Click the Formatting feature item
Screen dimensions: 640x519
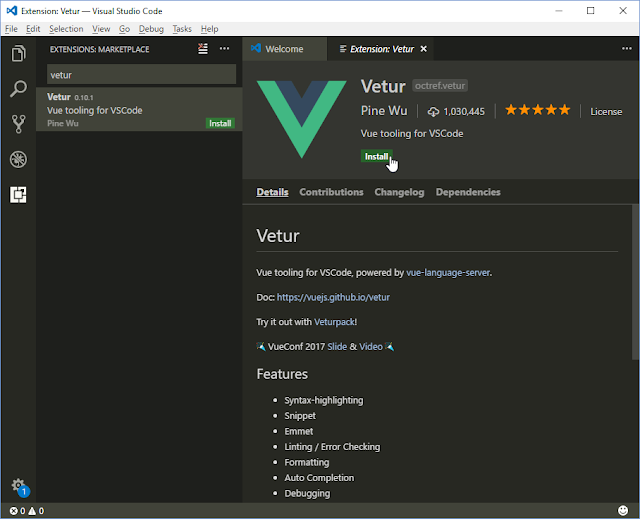(307, 462)
